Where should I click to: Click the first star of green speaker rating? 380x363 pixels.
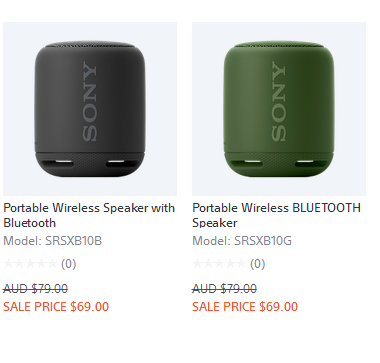point(198,264)
